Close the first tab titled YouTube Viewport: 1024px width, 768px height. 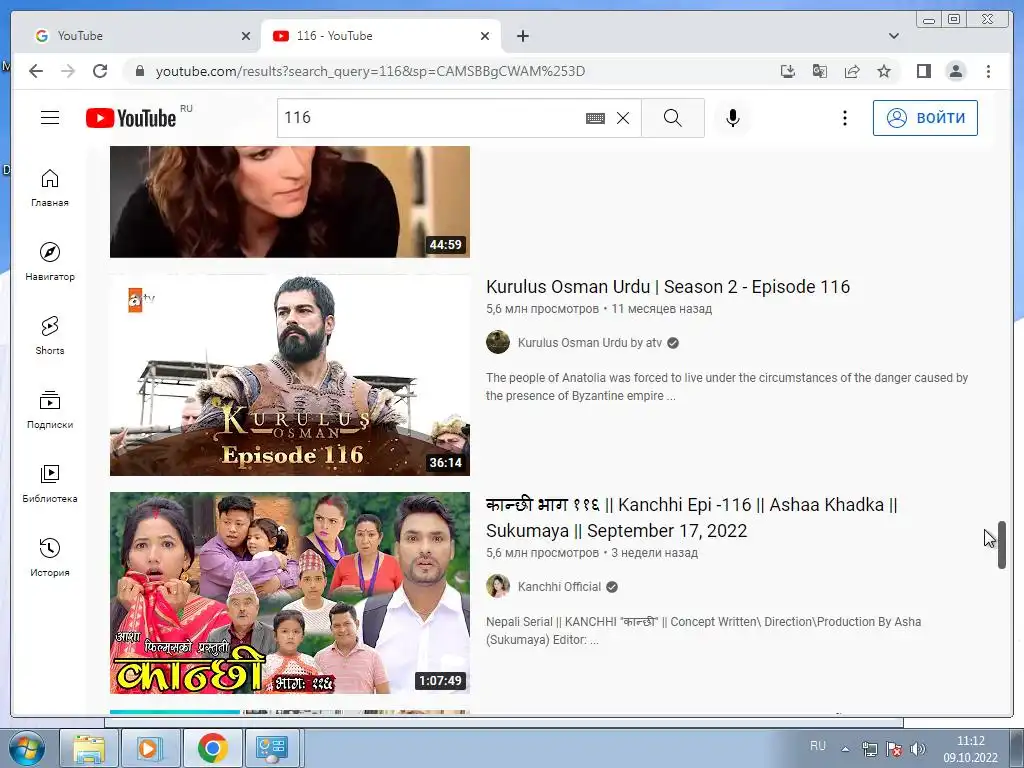click(x=246, y=36)
